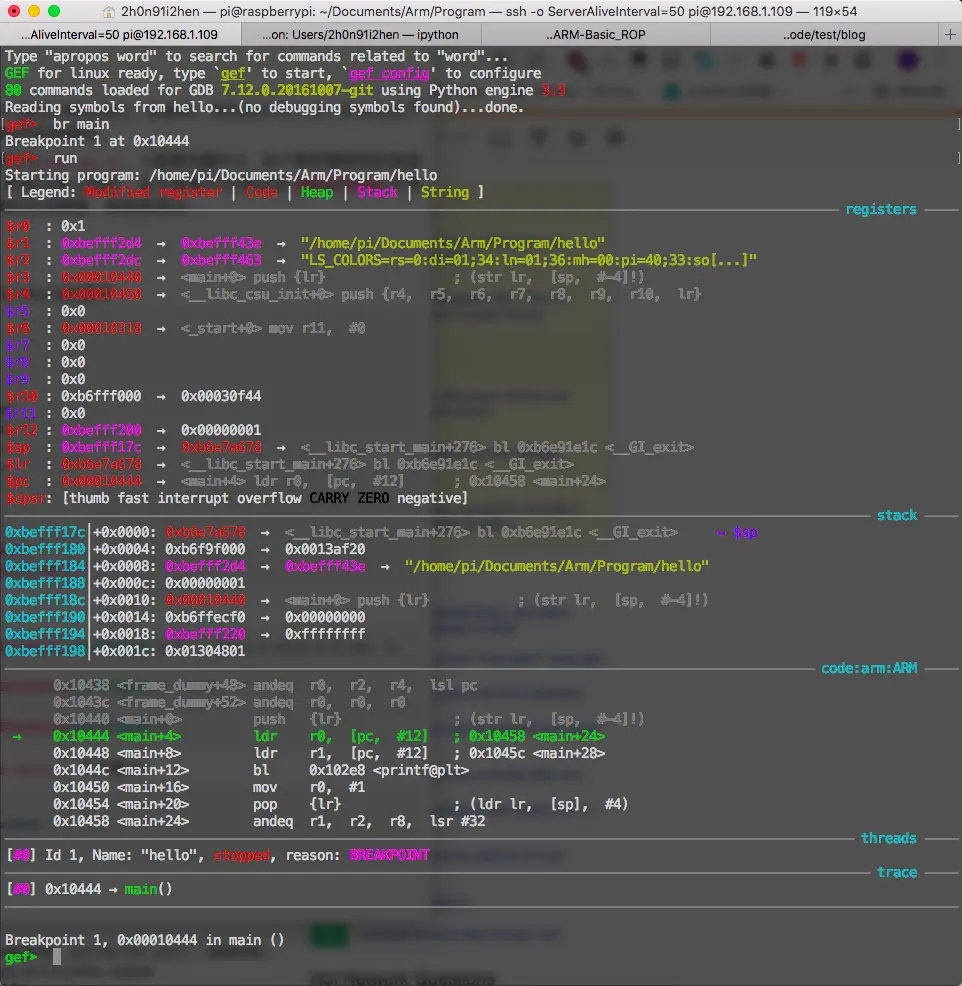
Task: Click the 'code:arm:ARM' section header
Action: click(x=869, y=668)
